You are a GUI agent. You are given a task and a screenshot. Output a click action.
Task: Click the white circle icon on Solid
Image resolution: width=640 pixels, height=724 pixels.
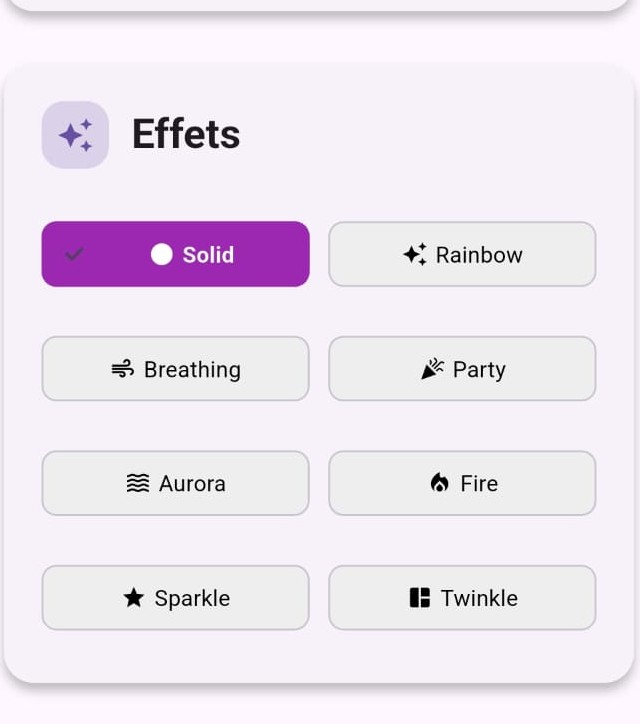pos(162,254)
